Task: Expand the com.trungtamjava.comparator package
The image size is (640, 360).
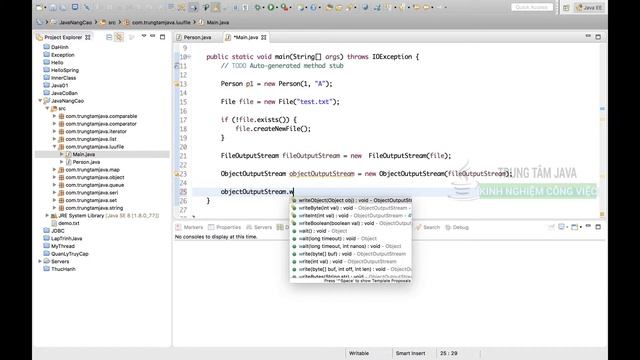Action: click(x=54, y=124)
